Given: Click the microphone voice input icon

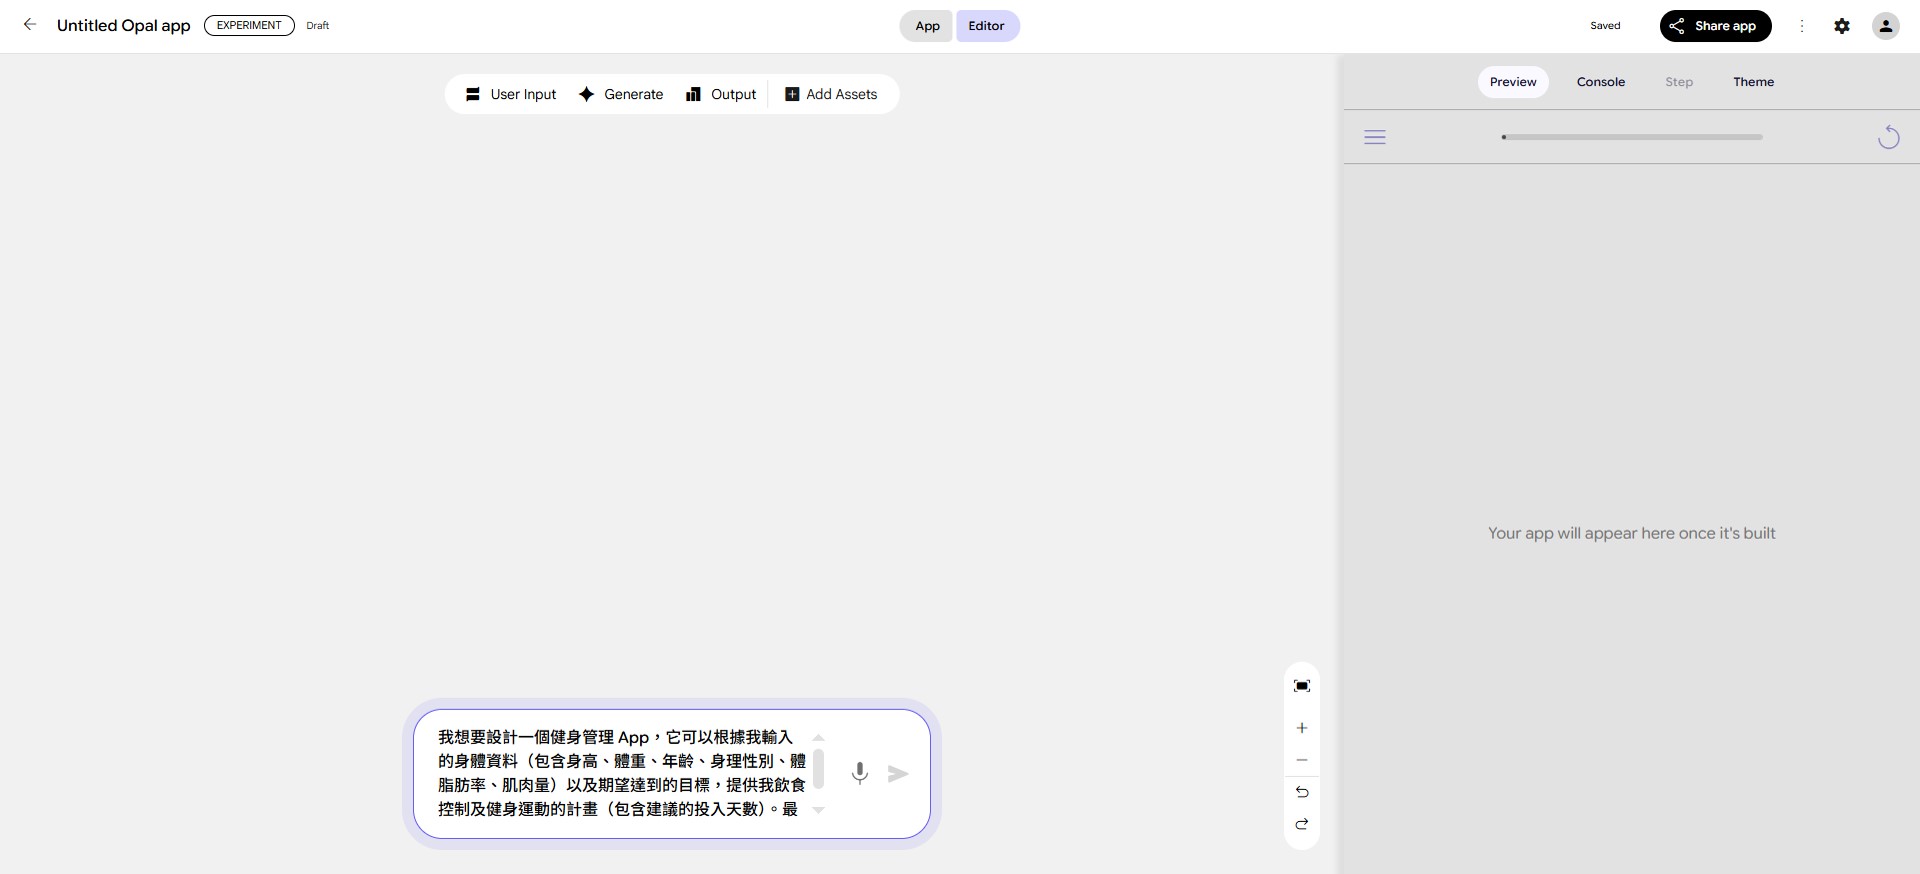Looking at the screenshot, I should coord(859,773).
